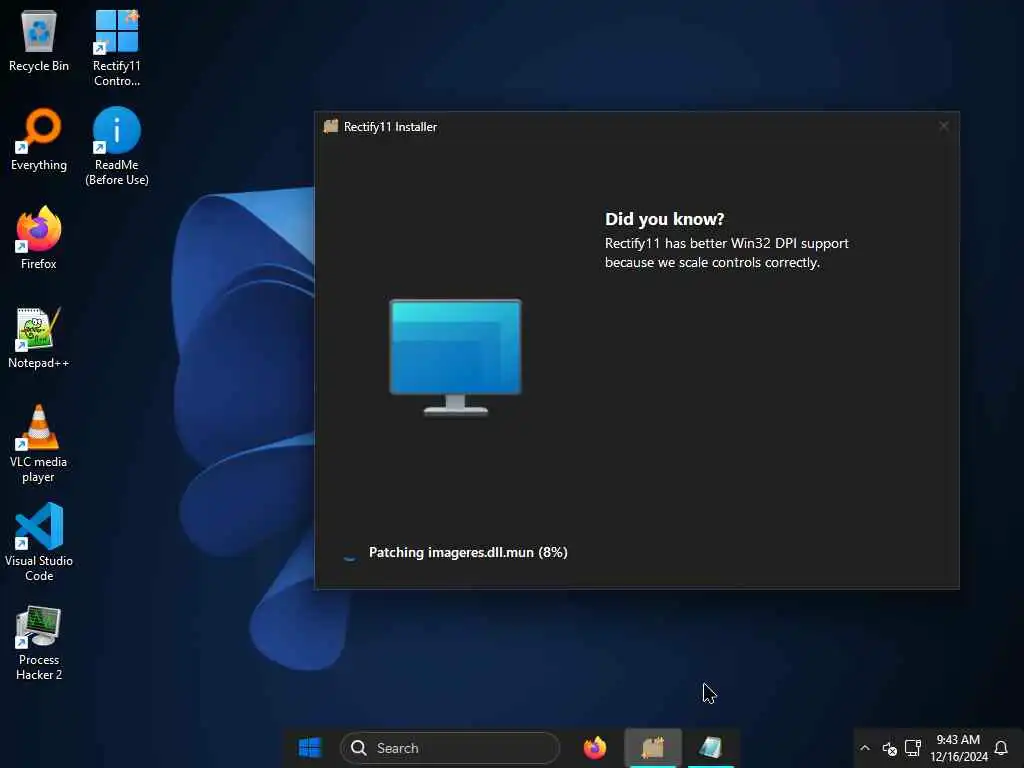This screenshot has height=768, width=1024.
Task: Close the Rectify11 Installer window
Action: point(944,126)
